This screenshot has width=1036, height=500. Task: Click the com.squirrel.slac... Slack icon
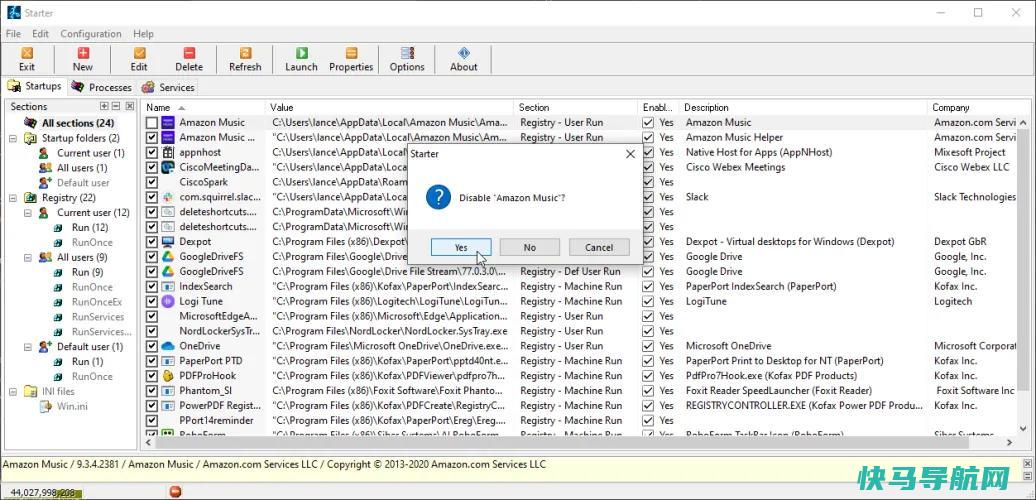coord(168,197)
